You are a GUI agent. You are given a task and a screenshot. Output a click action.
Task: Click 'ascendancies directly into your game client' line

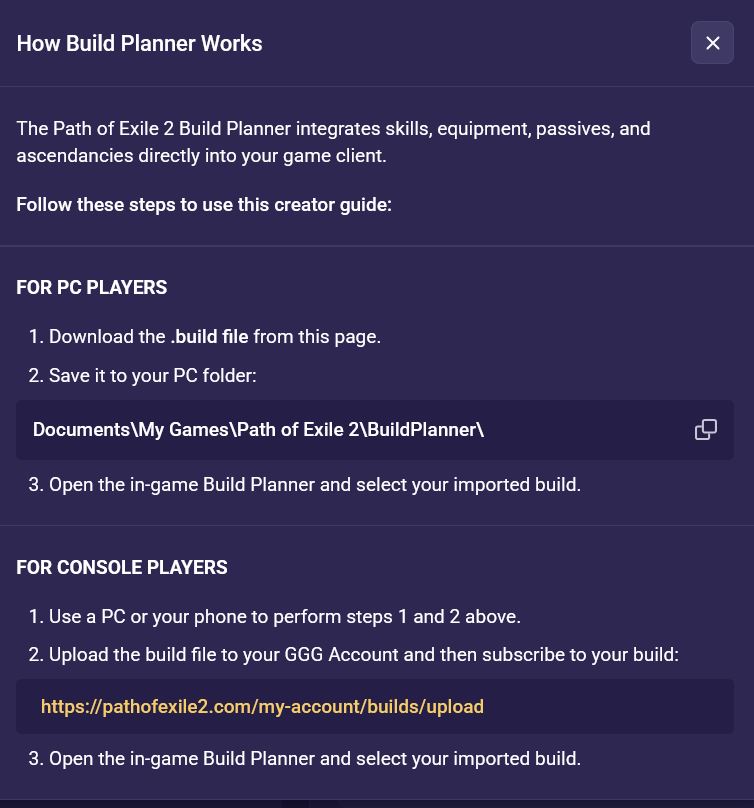click(202, 156)
